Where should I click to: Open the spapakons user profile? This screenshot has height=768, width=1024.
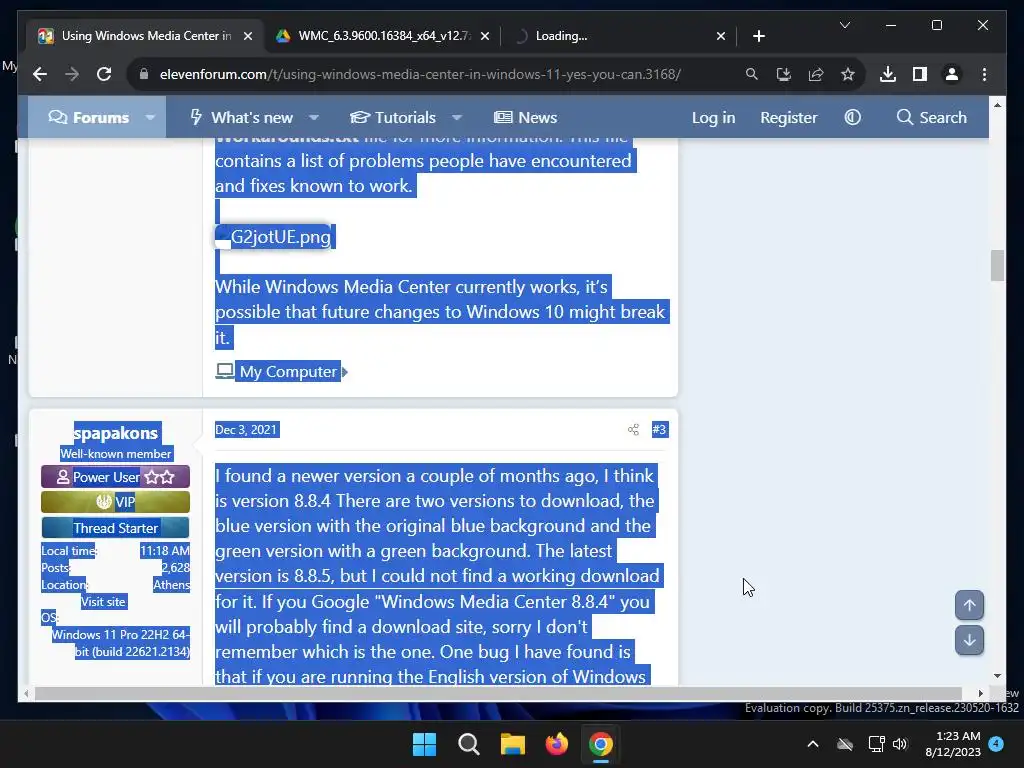(116, 433)
